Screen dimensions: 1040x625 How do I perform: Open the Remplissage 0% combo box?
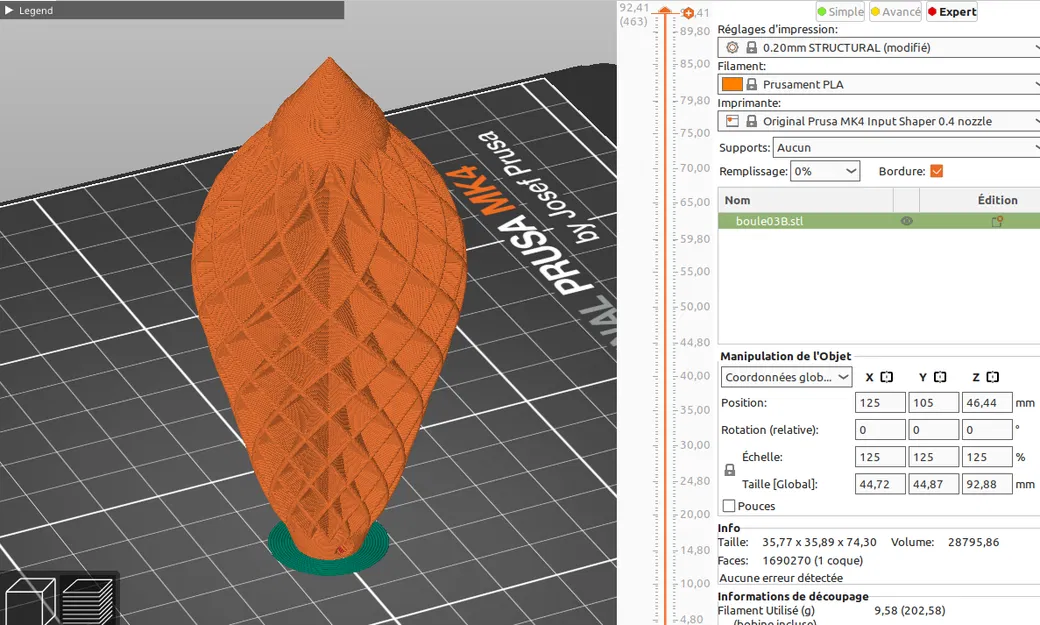(825, 171)
